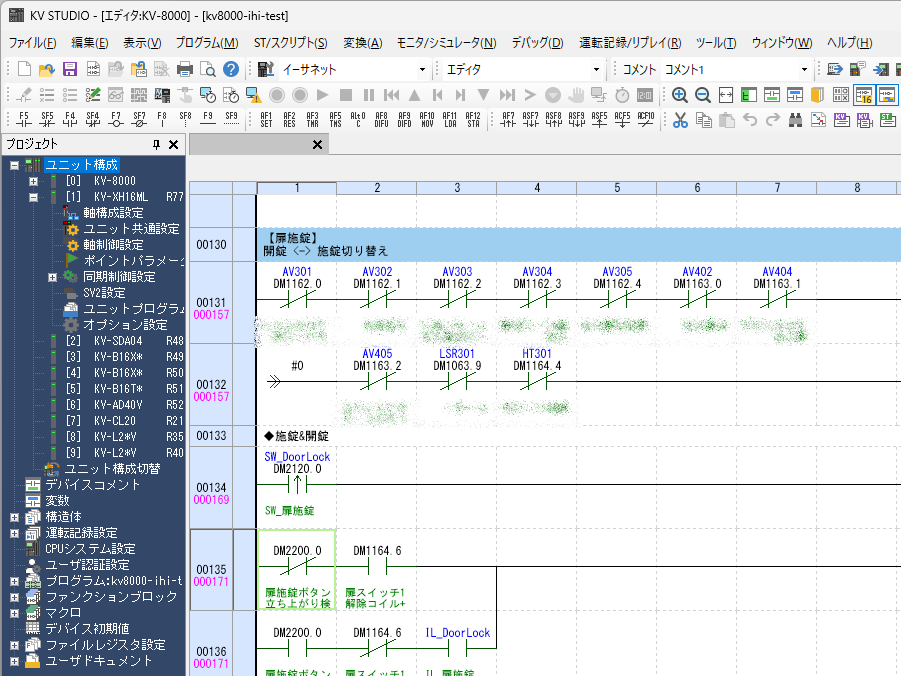Cut selection with the scissors icon
This screenshot has height=676, width=901.
[680, 120]
